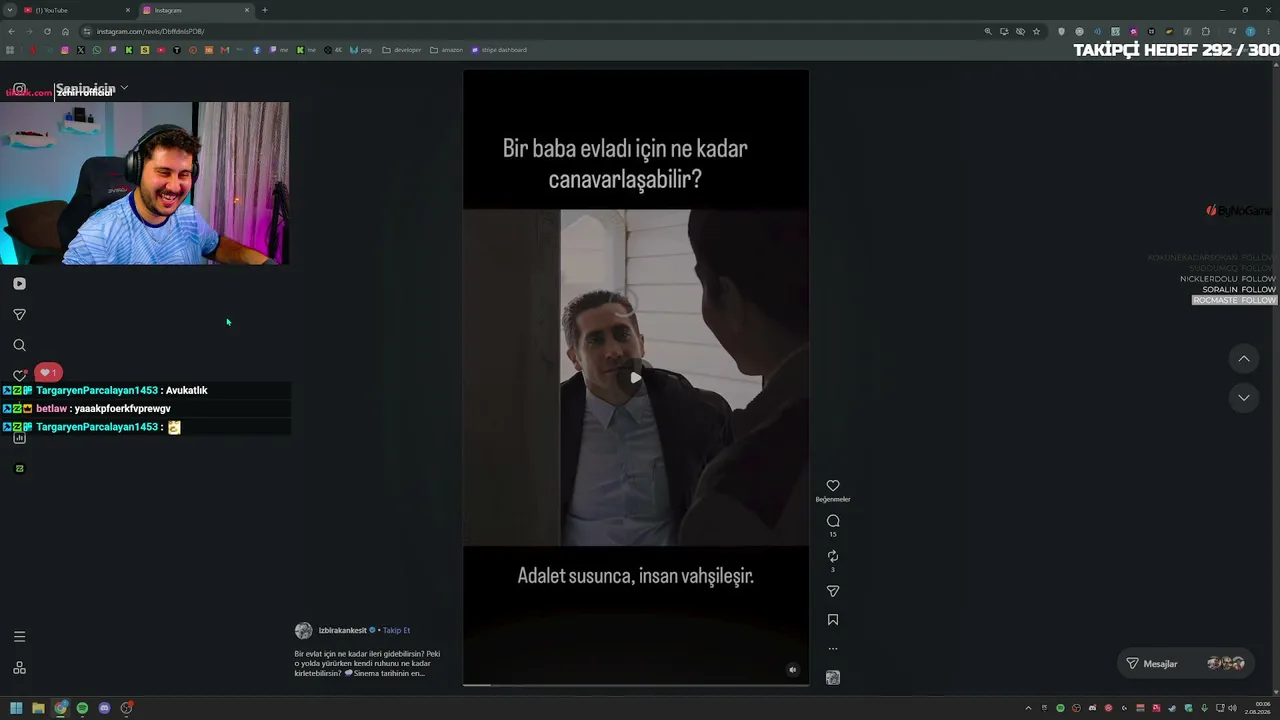Open the Windows Start menu

16,708
